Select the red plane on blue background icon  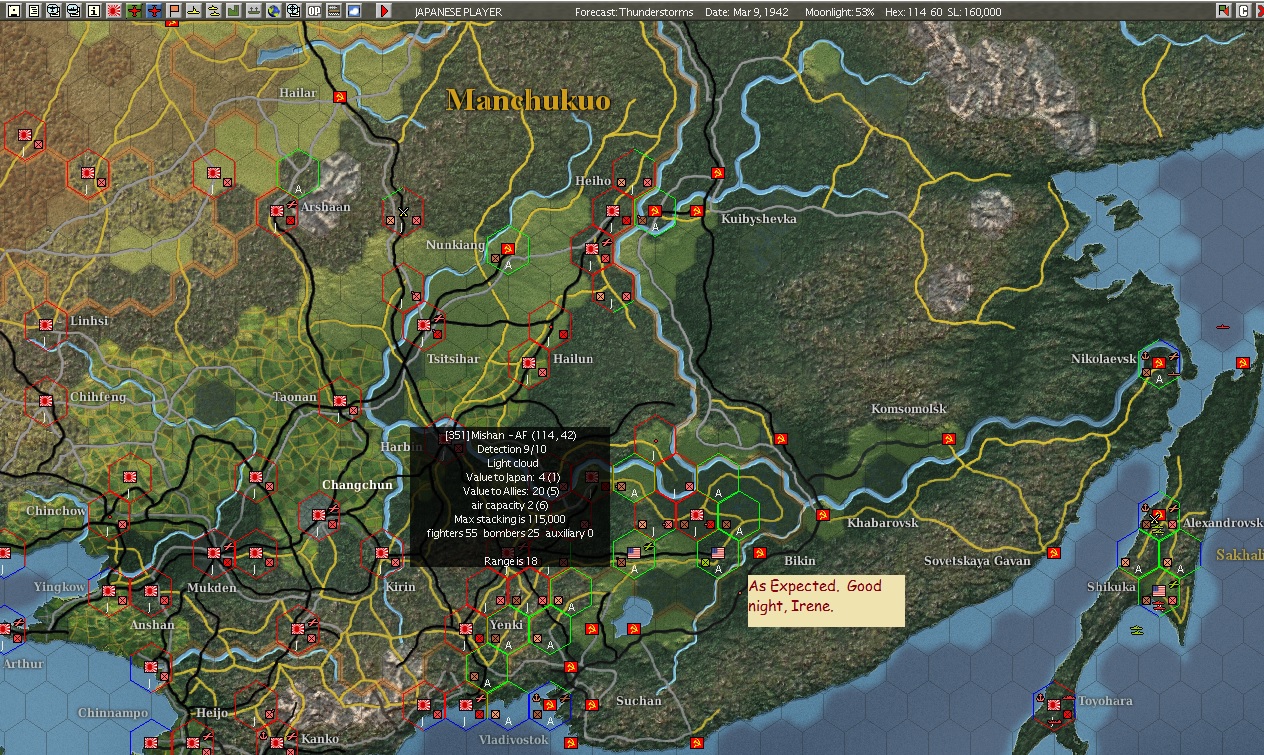pos(153,11)
